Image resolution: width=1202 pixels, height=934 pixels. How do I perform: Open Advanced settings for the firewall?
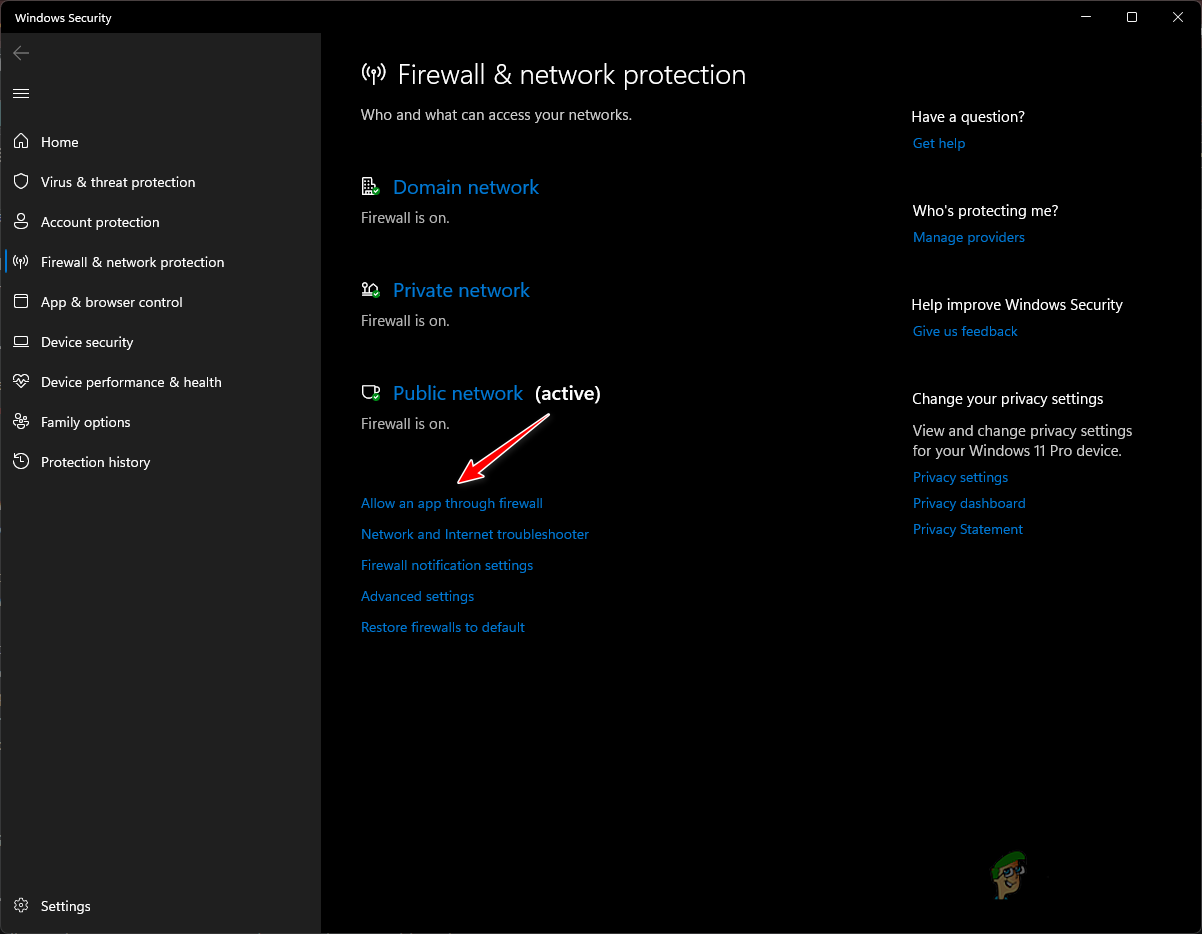pos(417,596)
